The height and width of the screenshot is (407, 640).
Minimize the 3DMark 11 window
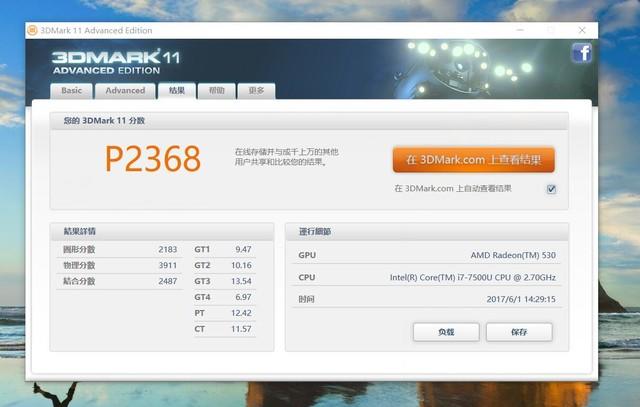click(520, 30)
